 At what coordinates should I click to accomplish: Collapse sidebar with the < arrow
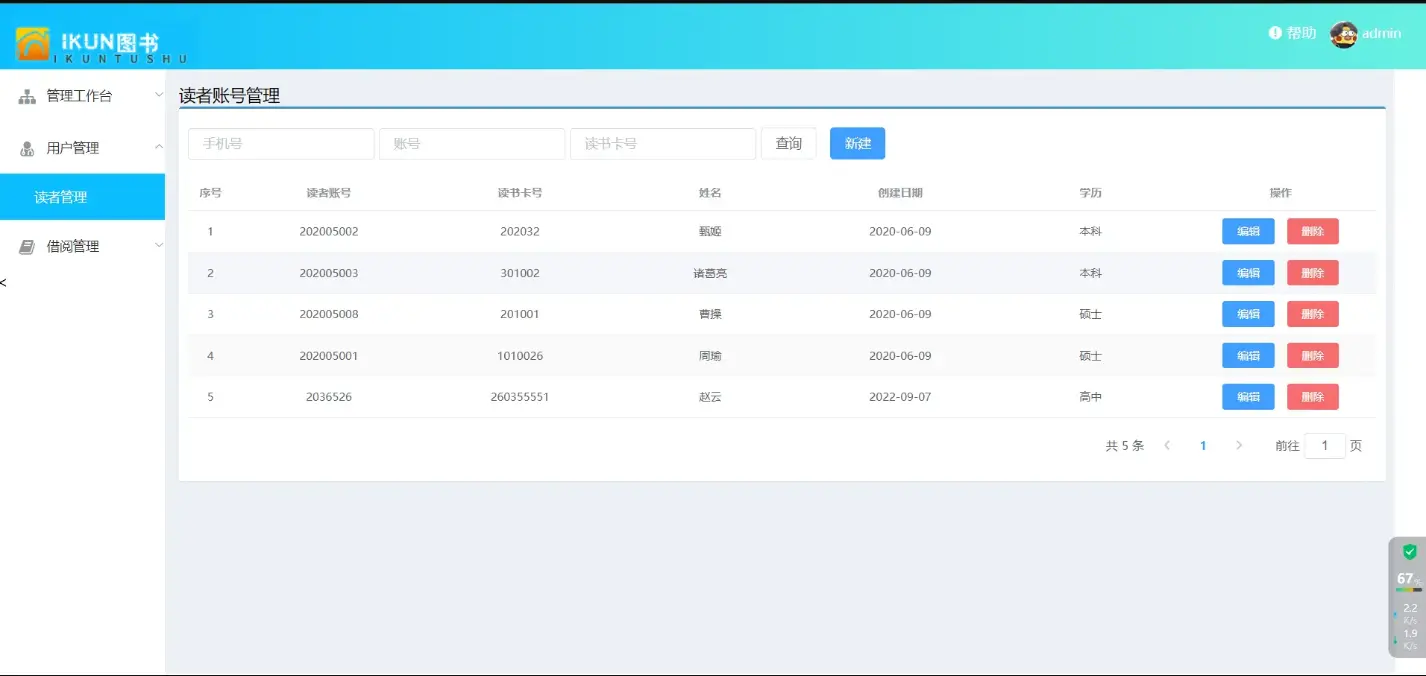[3, 283]
